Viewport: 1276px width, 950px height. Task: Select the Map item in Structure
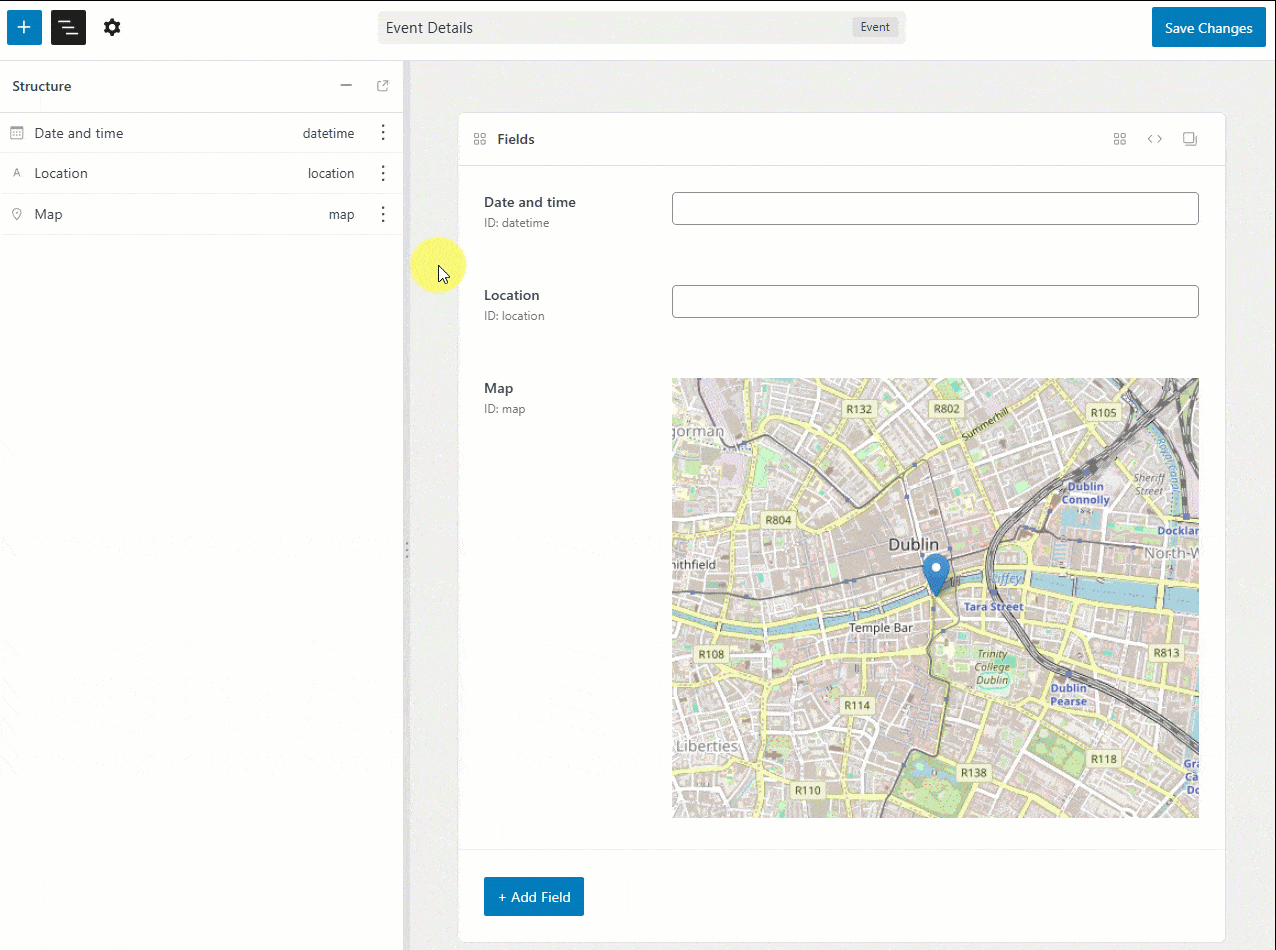(x=48, y=214)
